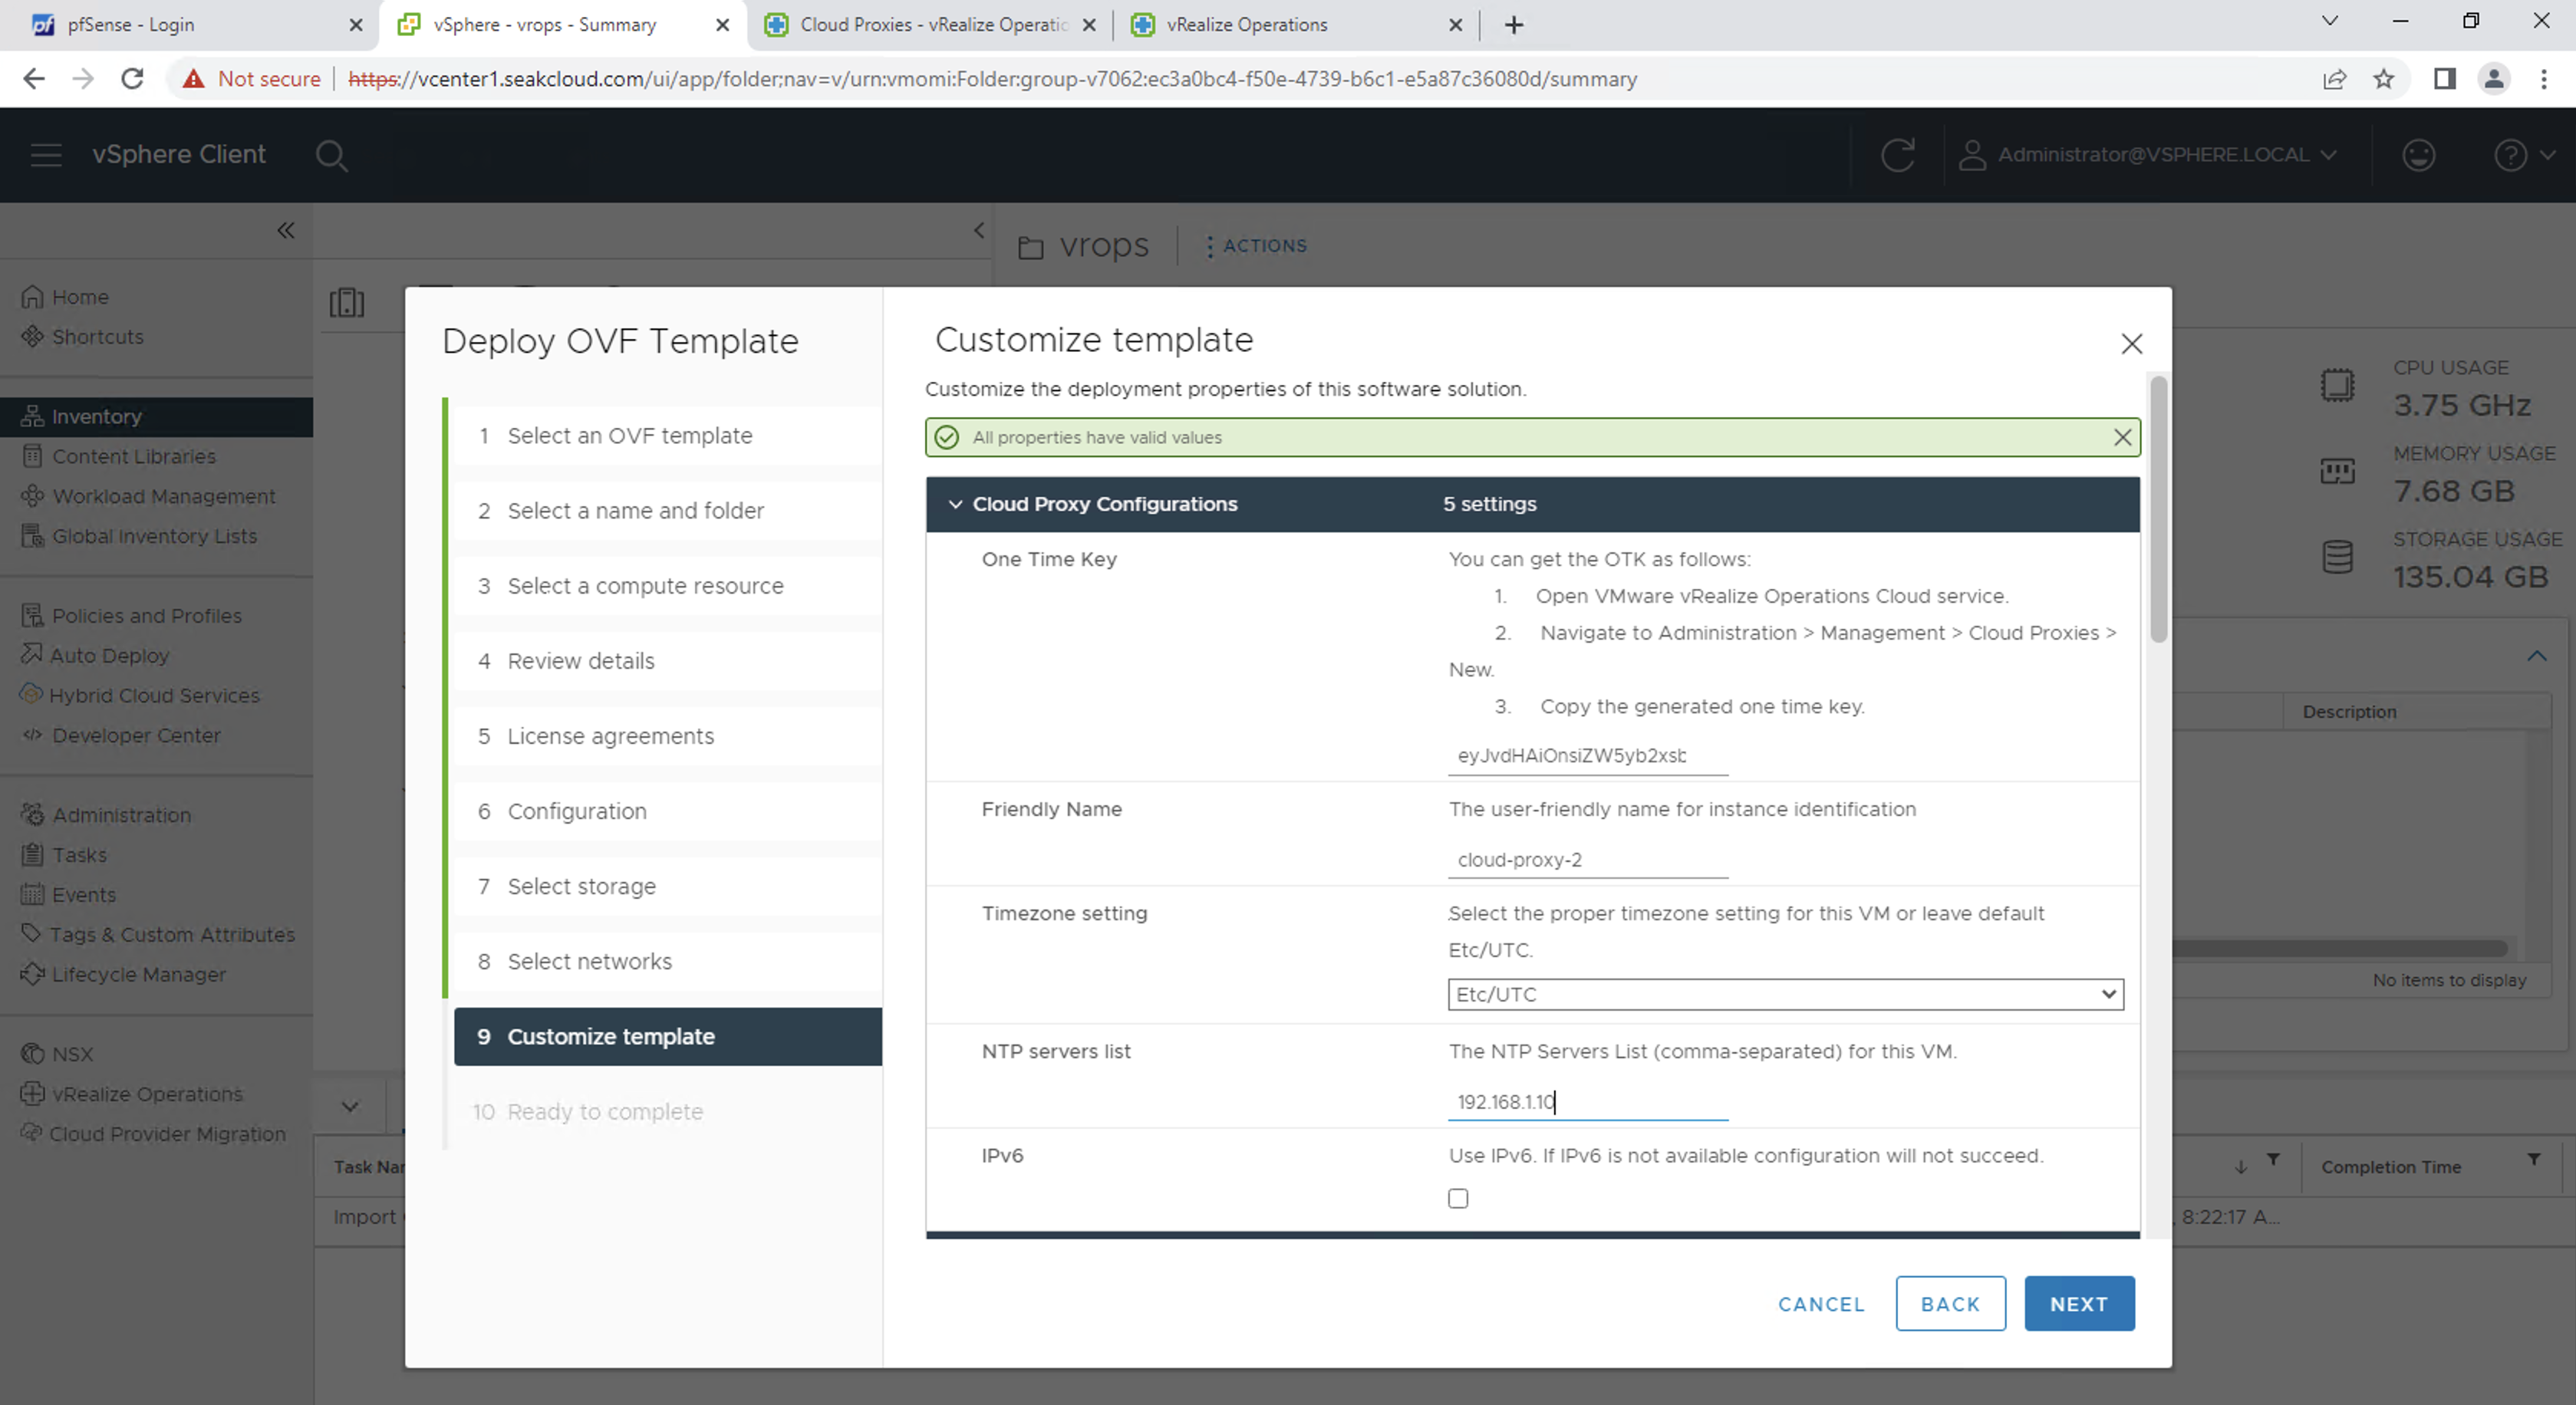Refresh vSphere Client with the circular arrow icon
Screen dimensions: 2576x1405
(x=1897, y=155)
